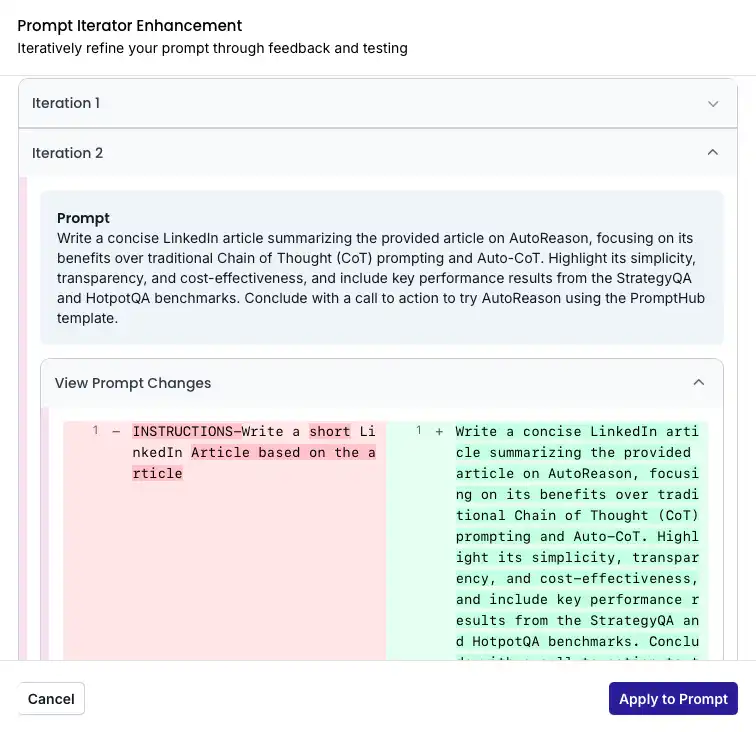Collapse View Prompt Changes via chevron icon

(699, 383)
